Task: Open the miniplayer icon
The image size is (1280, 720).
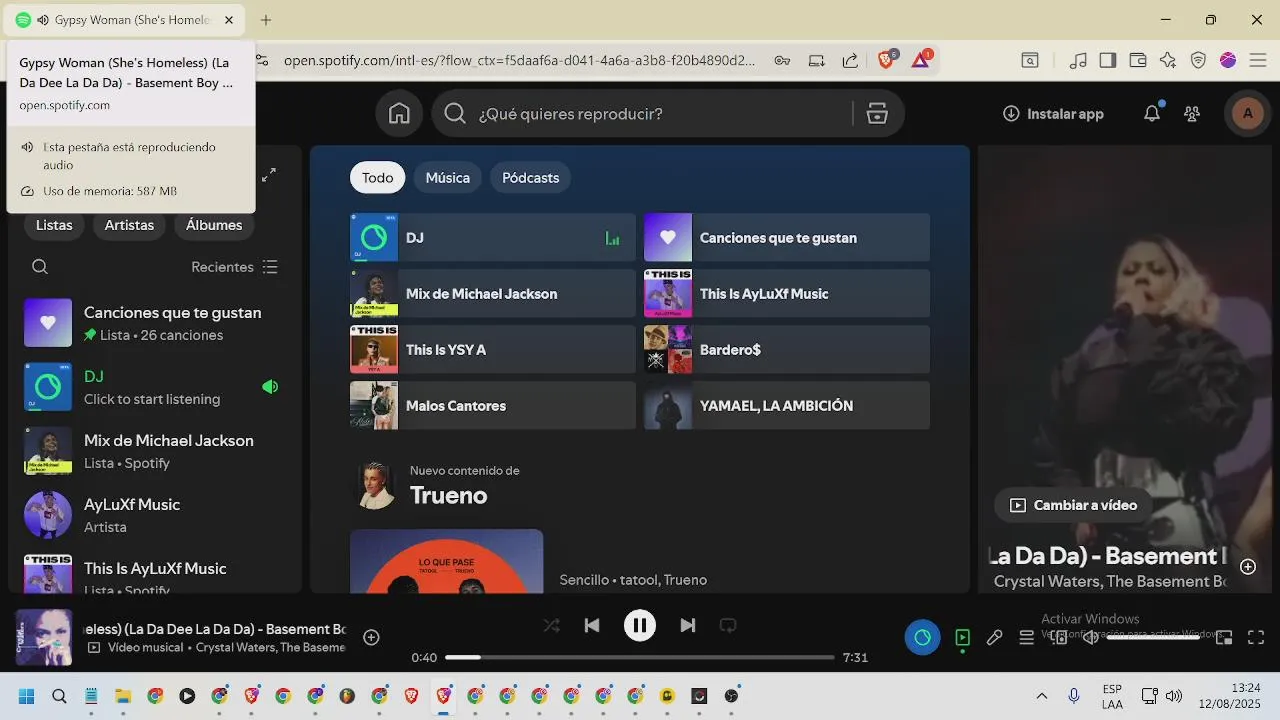Action: coord(1224,637)
